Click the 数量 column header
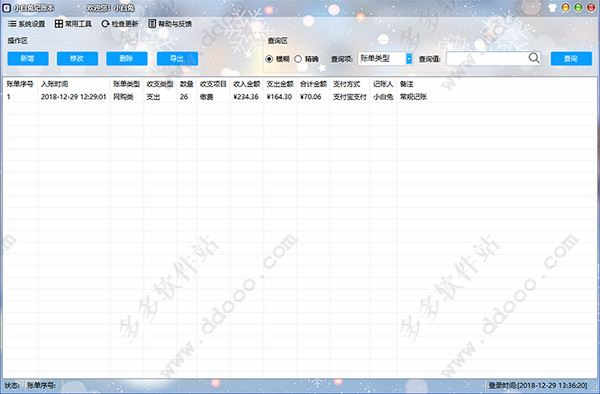This screenshot has height=394, width=600. [x=186, y=84]
